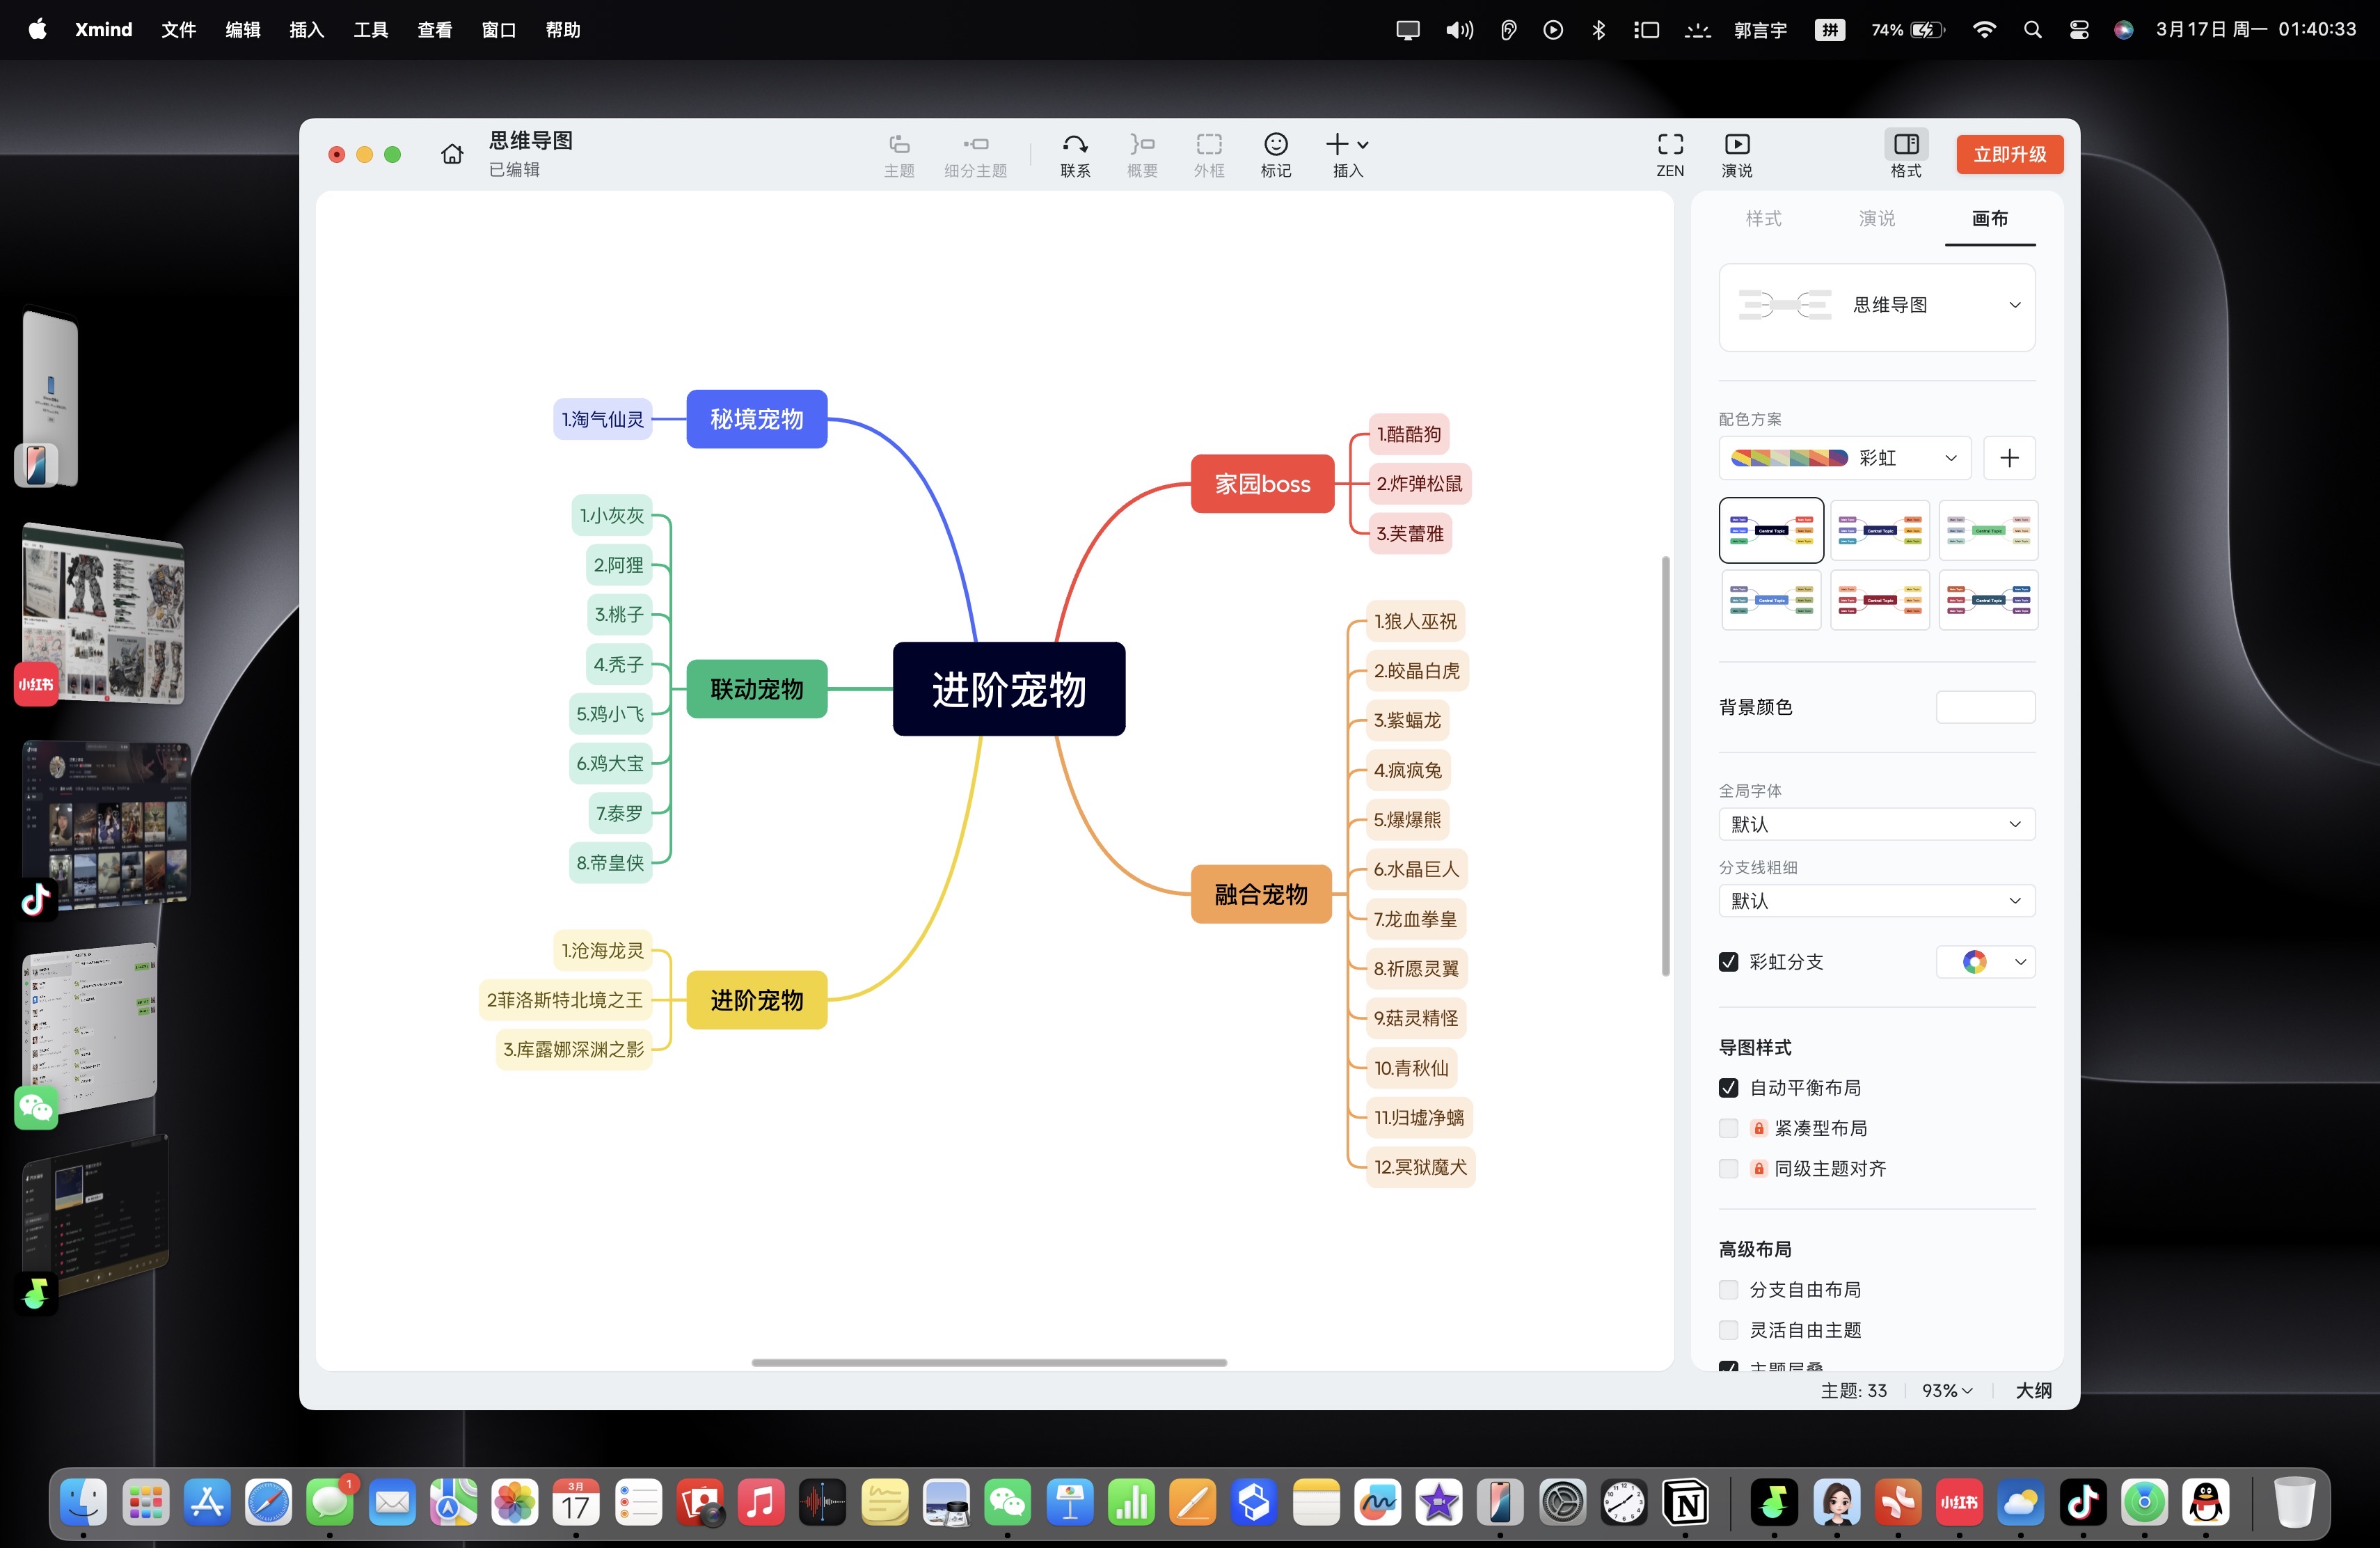Select the 秘境宠物 branch topic
Image resolution: width=2380 pixels, height=1548 pixels.
click(756, 419)
